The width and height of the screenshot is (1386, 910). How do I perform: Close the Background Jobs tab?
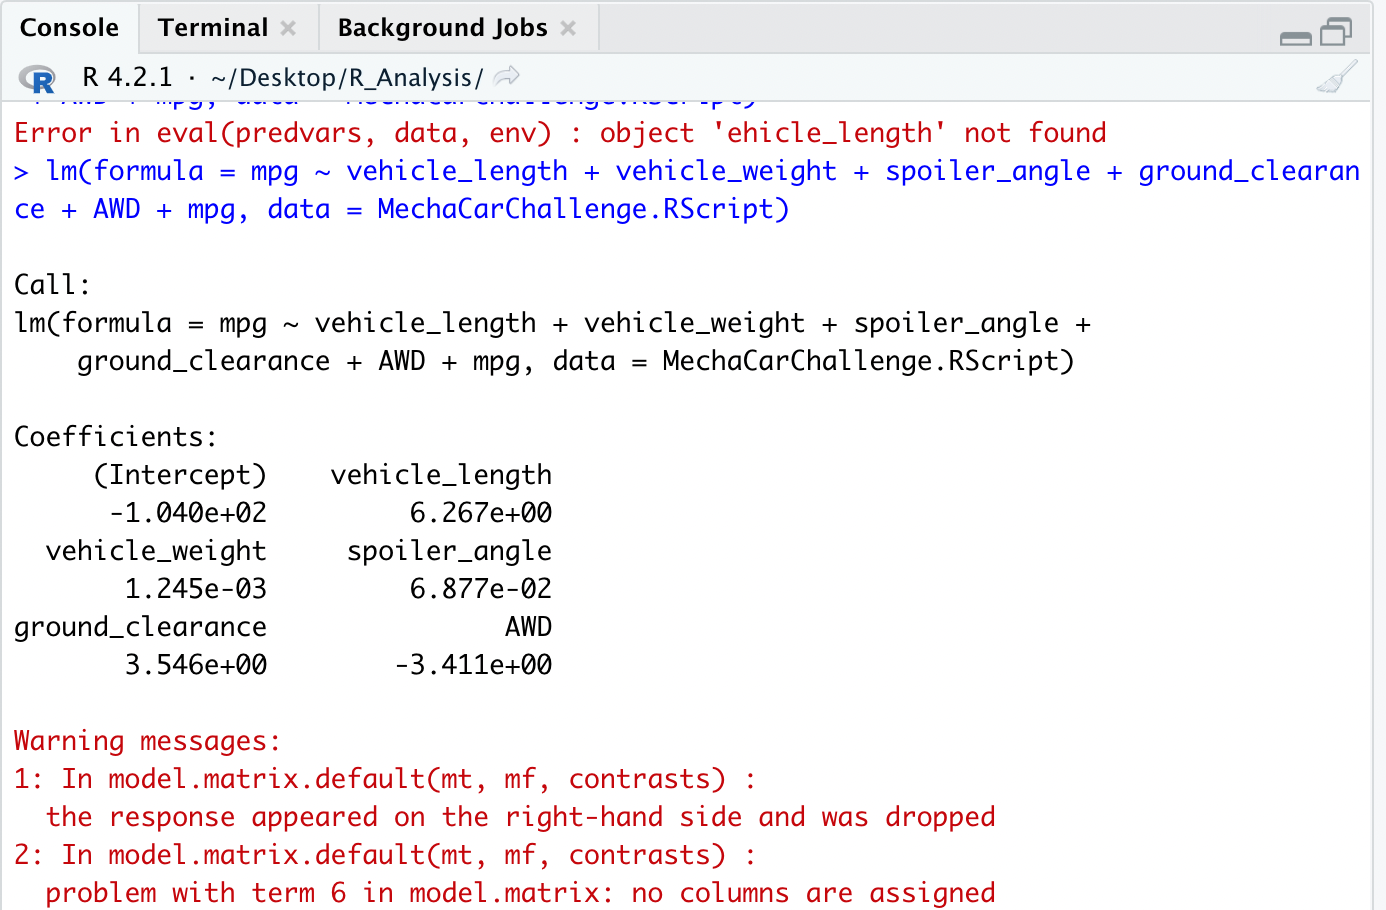pyautogui.click(x=568, y=28)
